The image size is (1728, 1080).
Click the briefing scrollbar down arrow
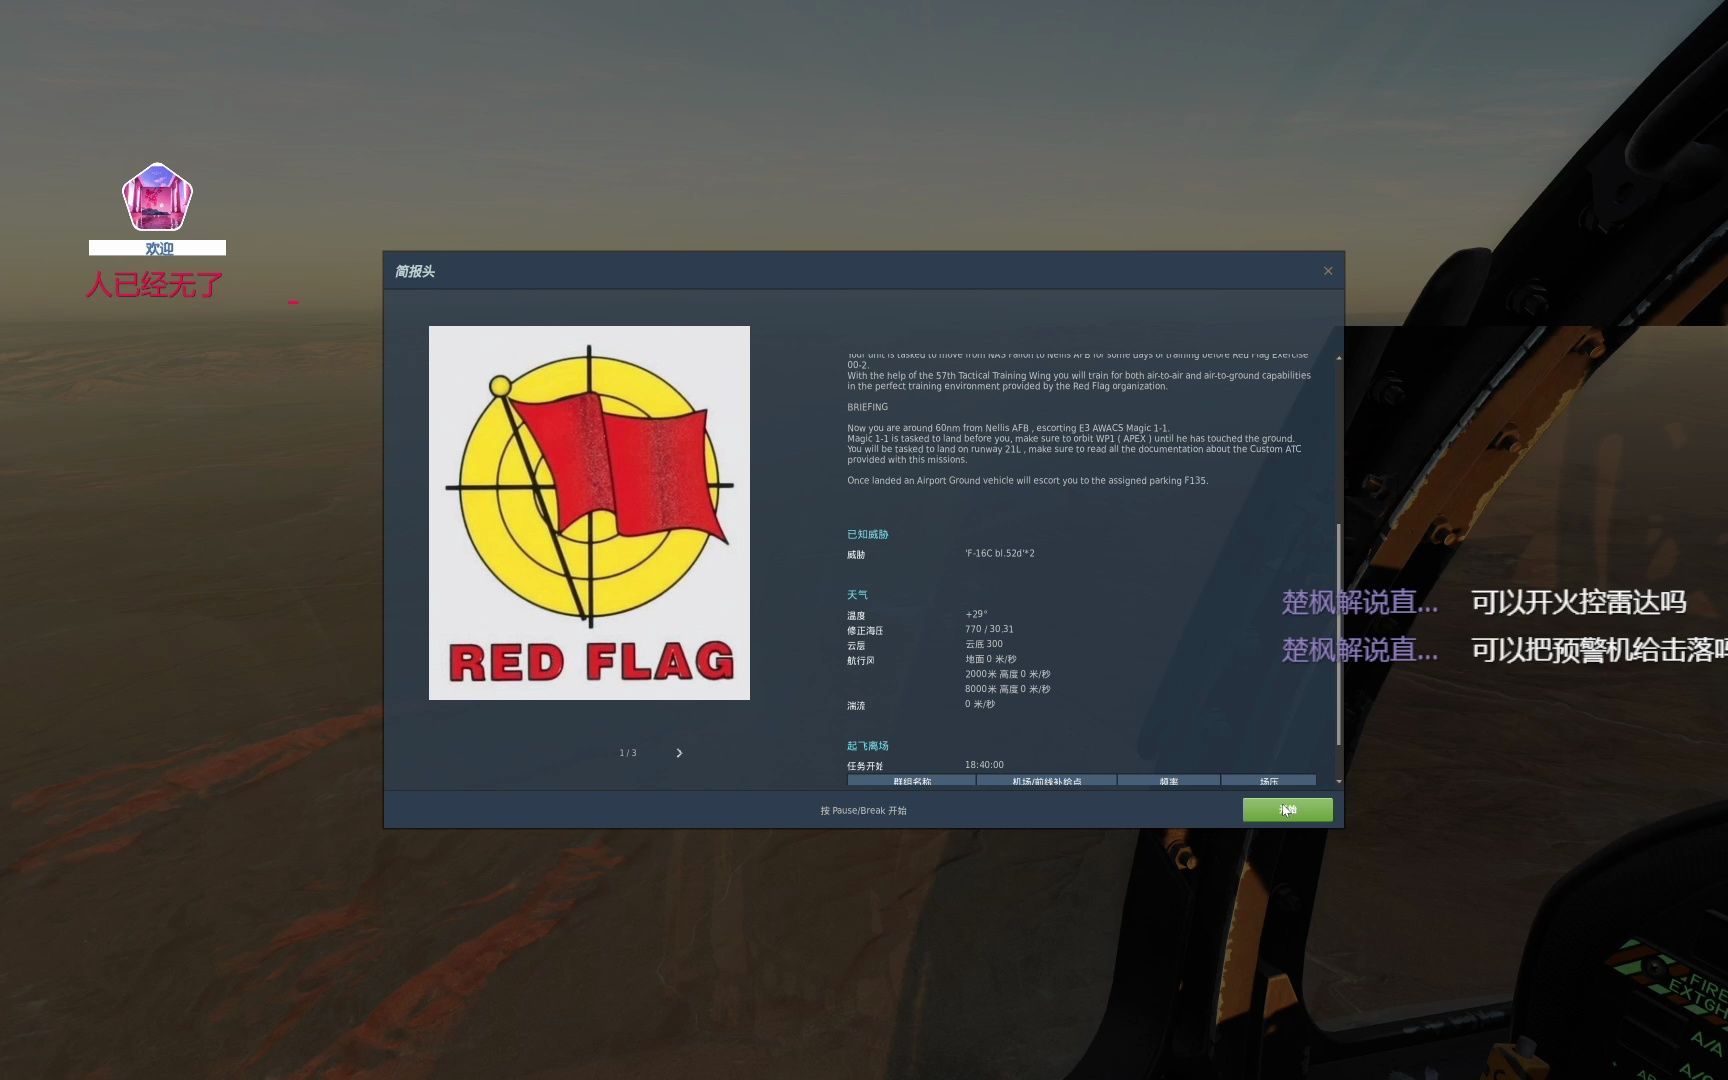(1339, 781)
